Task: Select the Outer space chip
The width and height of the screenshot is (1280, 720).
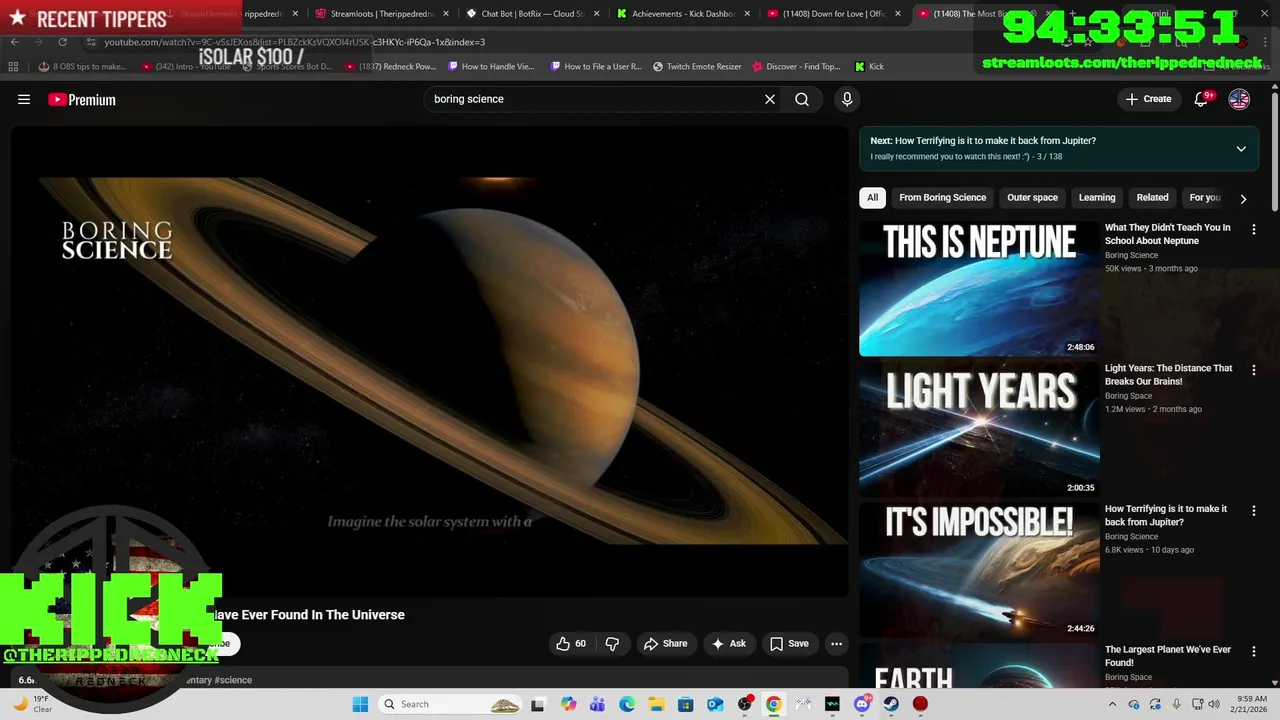Action: (x=1032, y=197)
